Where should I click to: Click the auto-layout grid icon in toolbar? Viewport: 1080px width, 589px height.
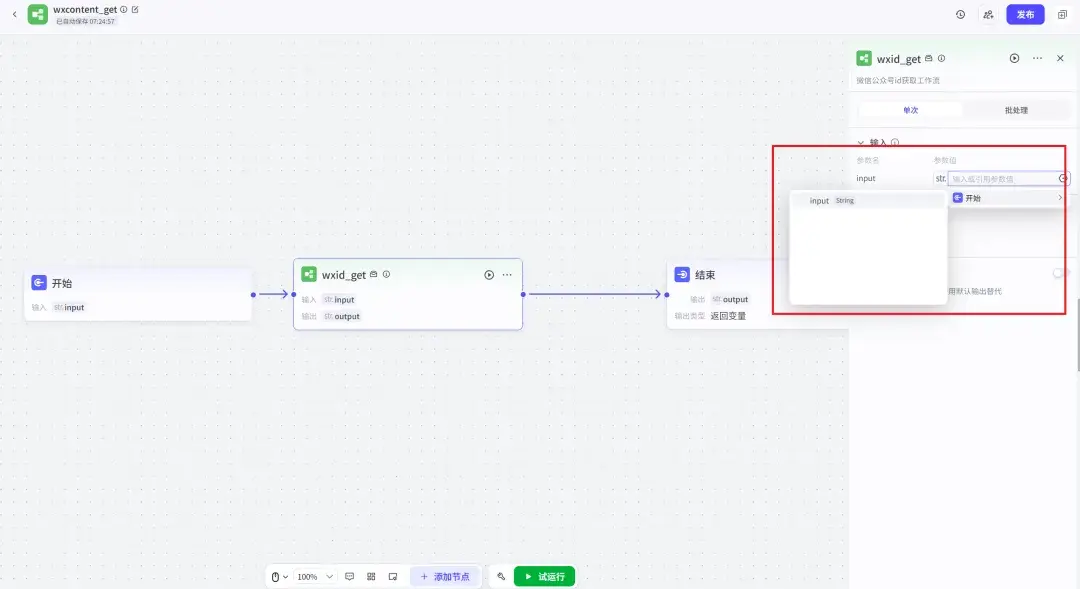tap(371, 577)
